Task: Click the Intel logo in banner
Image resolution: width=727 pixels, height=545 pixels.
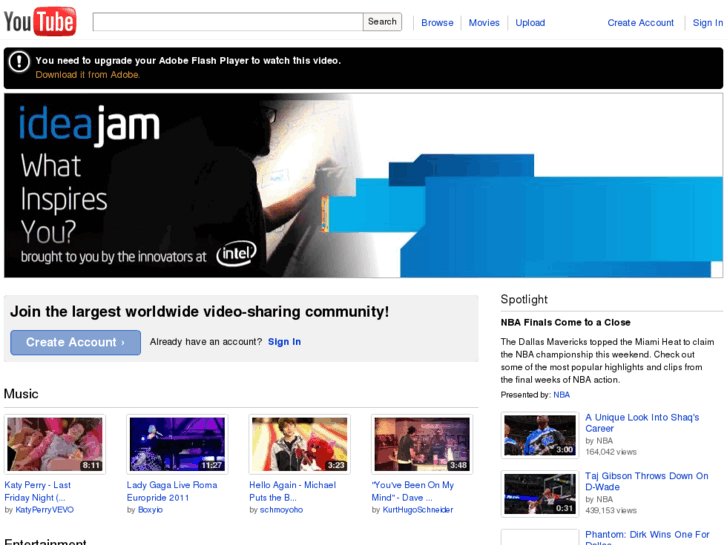Action: (x=236, y=254)
